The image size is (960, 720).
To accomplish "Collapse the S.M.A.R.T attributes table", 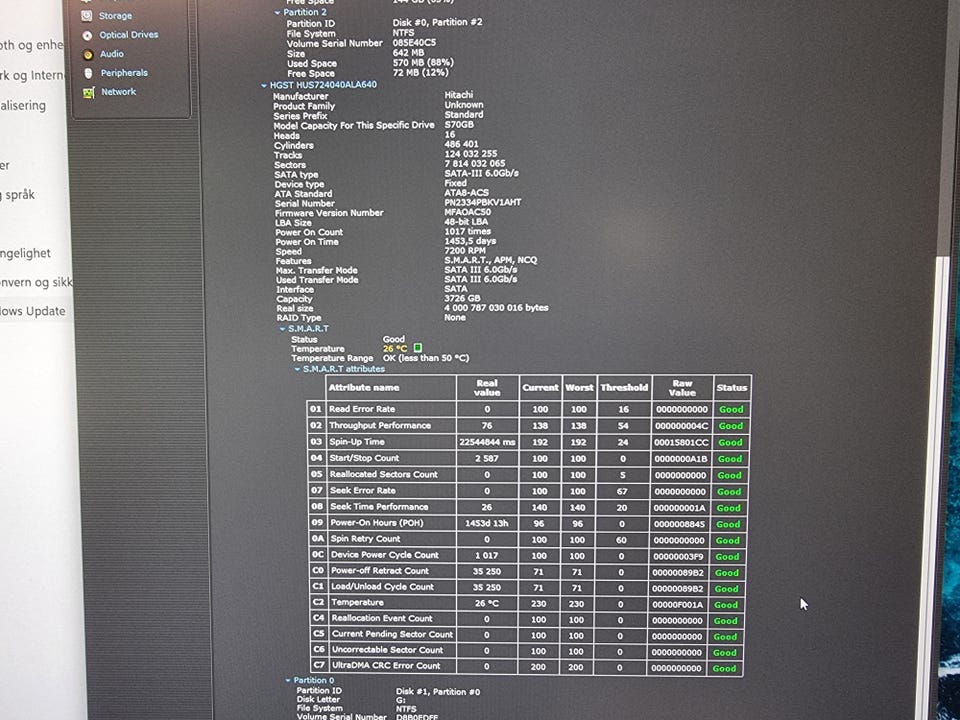I will [x=298, y=370].
